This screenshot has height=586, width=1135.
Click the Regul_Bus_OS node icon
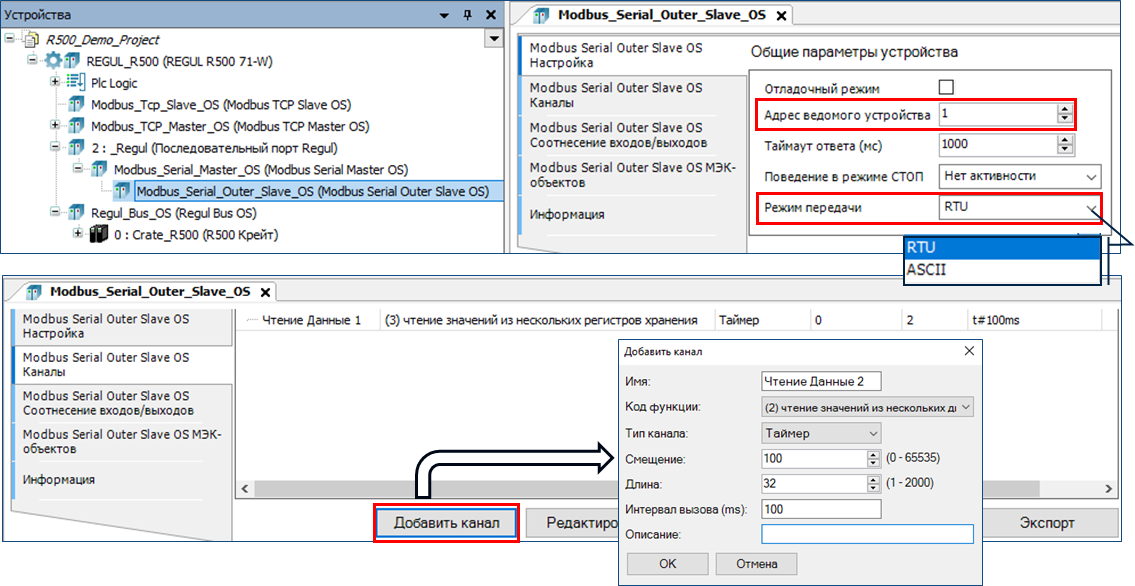click(76, 213)
